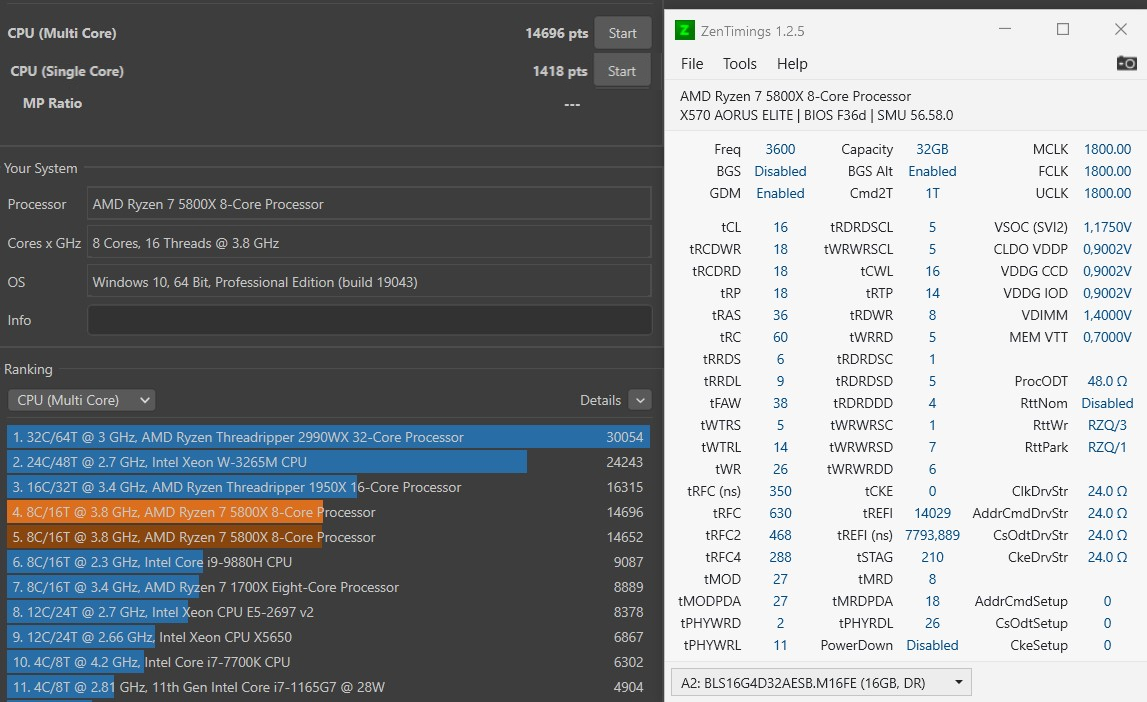Select rank 3 Threadripper 1950X entry
This screenshot has height=702, width=1147.
click(328, 487)
